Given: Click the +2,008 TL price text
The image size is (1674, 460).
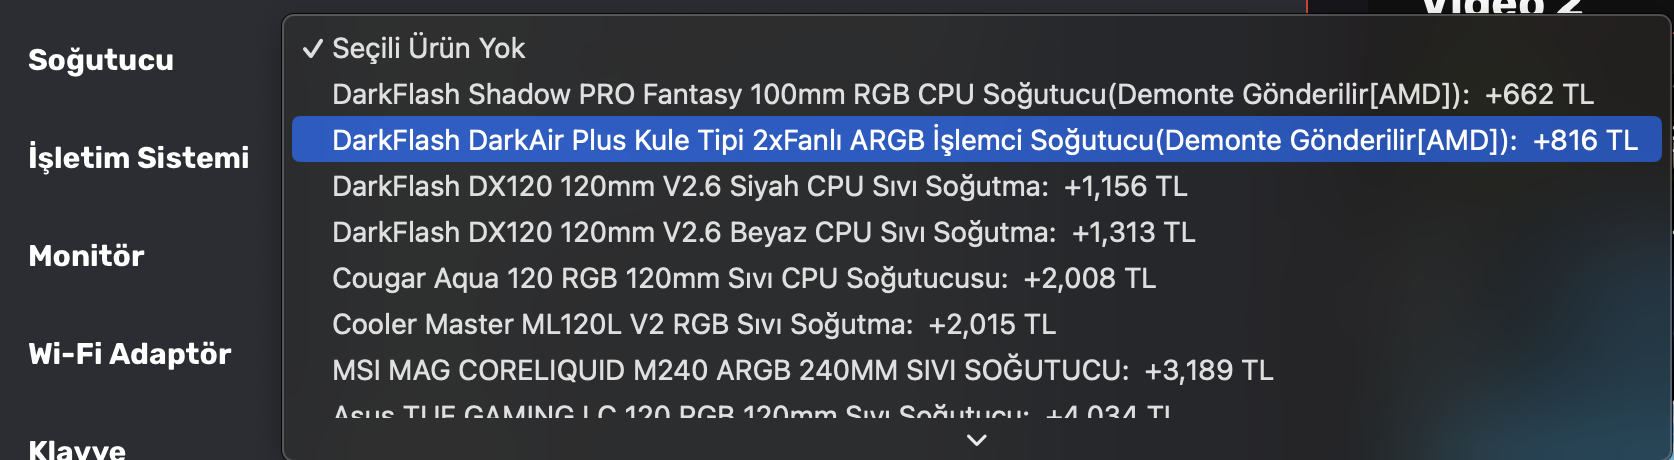Looking at the screenshot, I should 1090,278.
